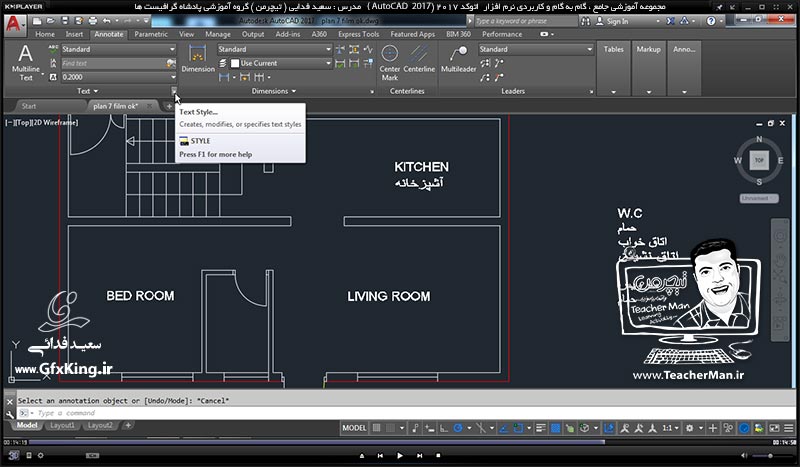Click the Open file icon in quick access toolbar
Screen dimensions: 800x467
pyautogui.click(x=51, y=21)
